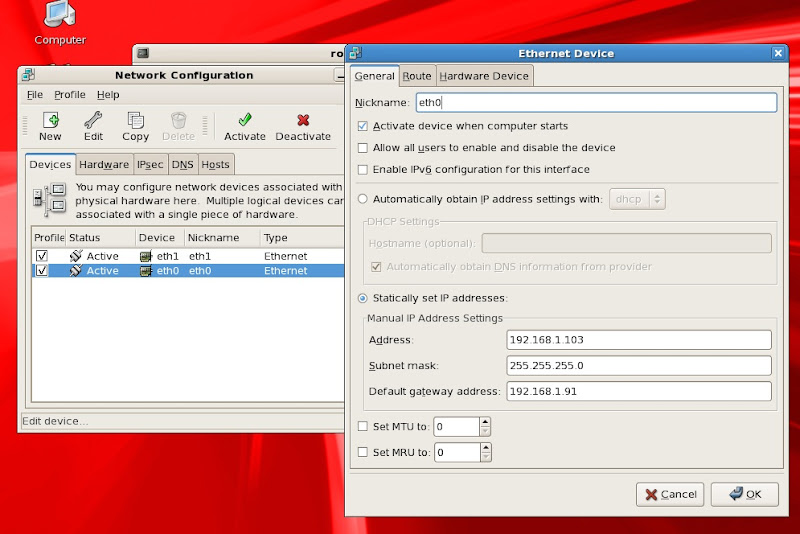Open the Help menu
The height and width of the screenshot is (534, 800).
point(108,95)
